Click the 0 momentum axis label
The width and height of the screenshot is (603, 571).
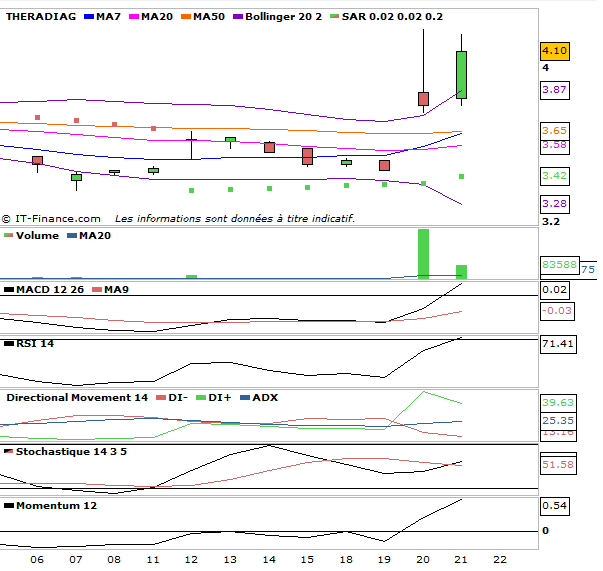545,531
